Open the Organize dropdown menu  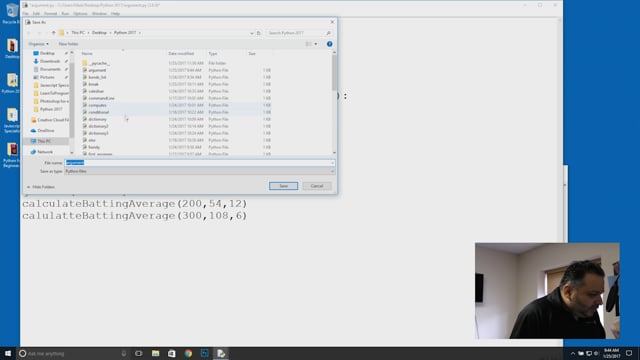click(x=38, y=44)
